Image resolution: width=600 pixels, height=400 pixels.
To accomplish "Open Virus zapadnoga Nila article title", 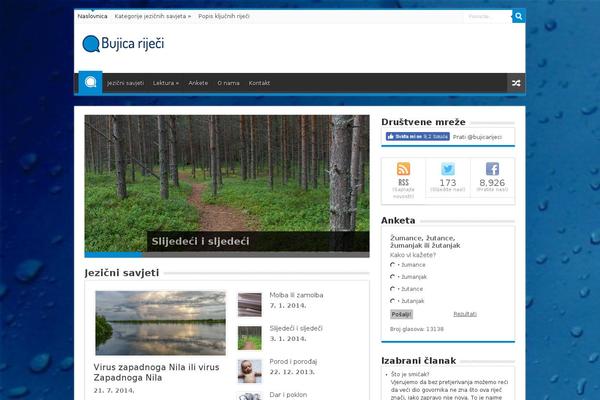I will point(157,372).
